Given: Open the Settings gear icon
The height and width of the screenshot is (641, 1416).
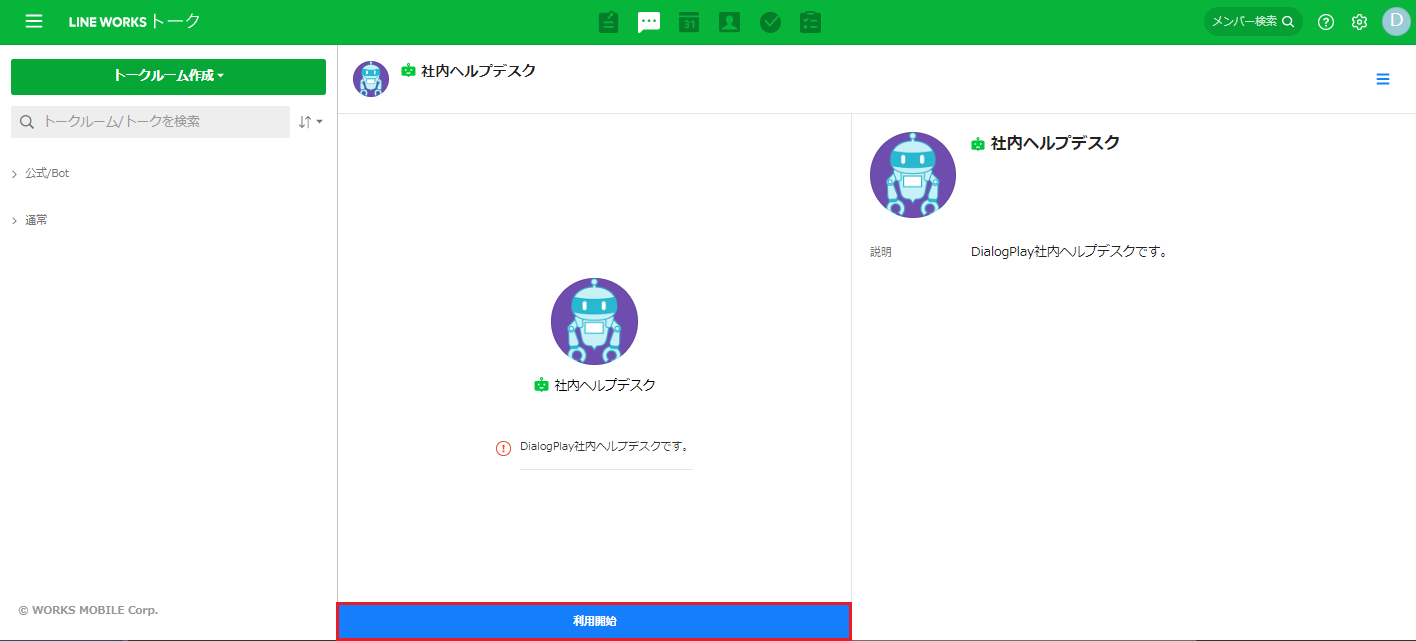Looking at the screenshot, I should (1359, 22).
